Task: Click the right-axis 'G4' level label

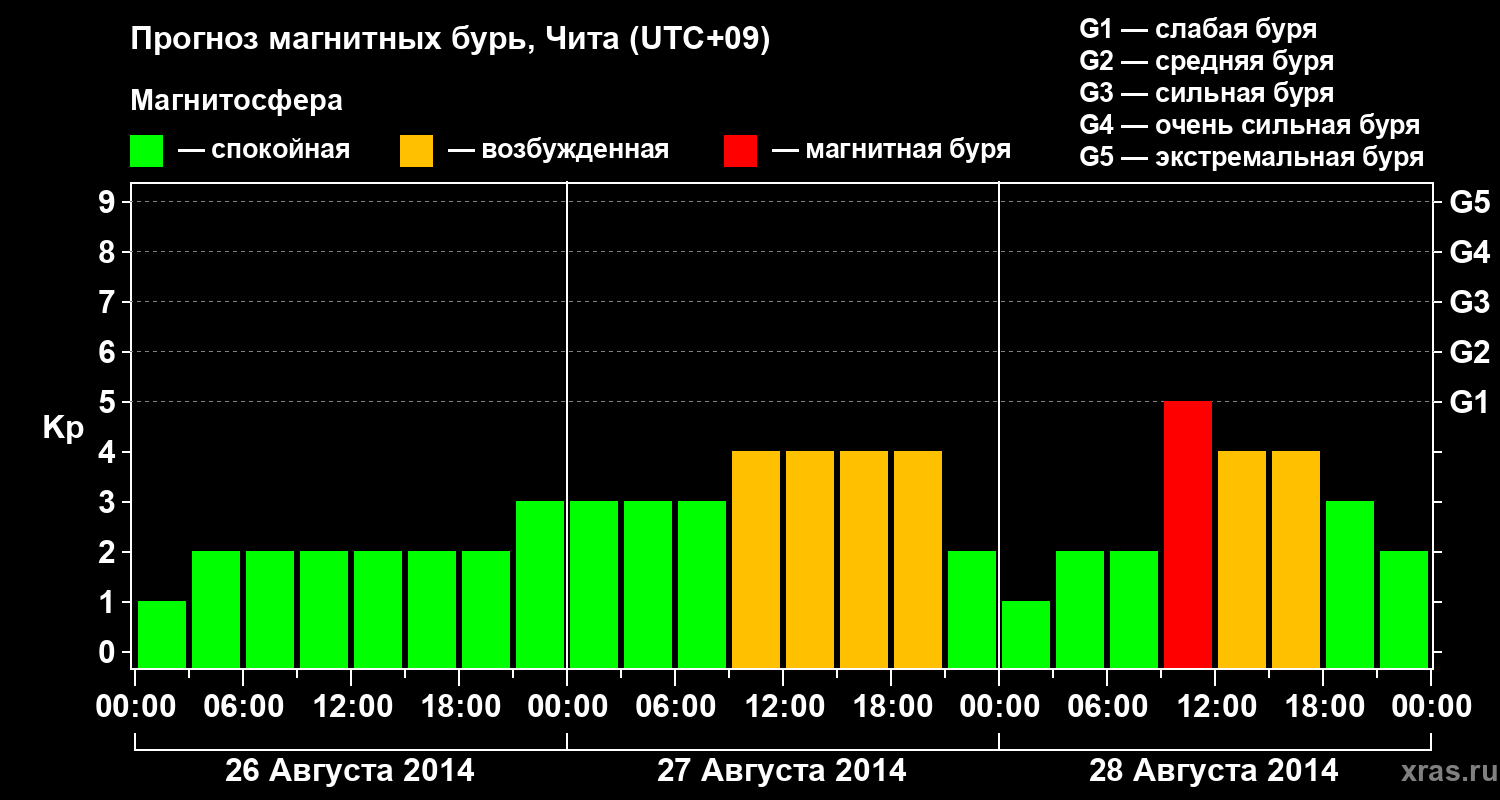Action: coord(1469,252)
